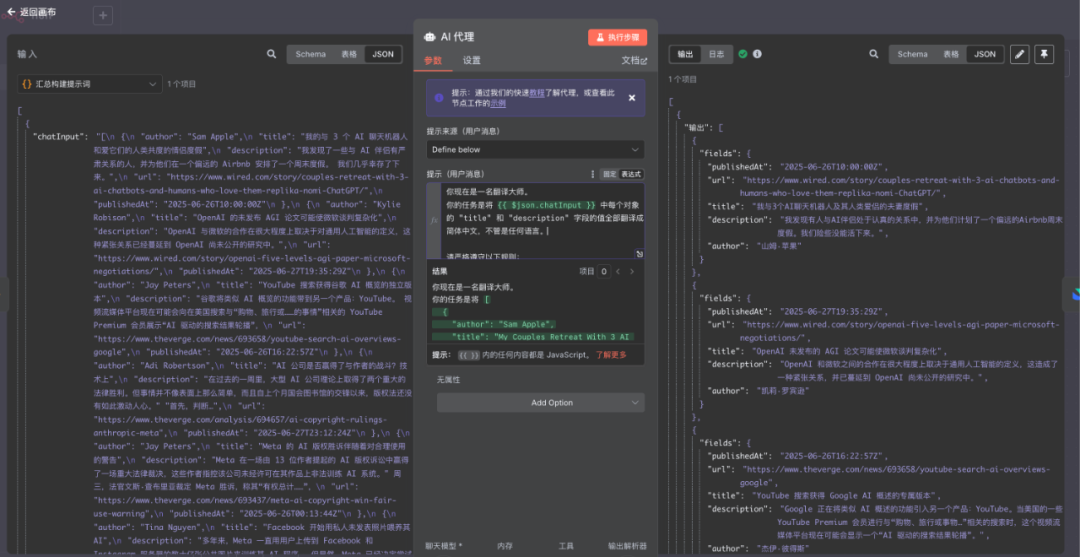The image size is (1080, 557).
Task: Click the 提示来源（用户消息）label
Action: pos(463,131)
